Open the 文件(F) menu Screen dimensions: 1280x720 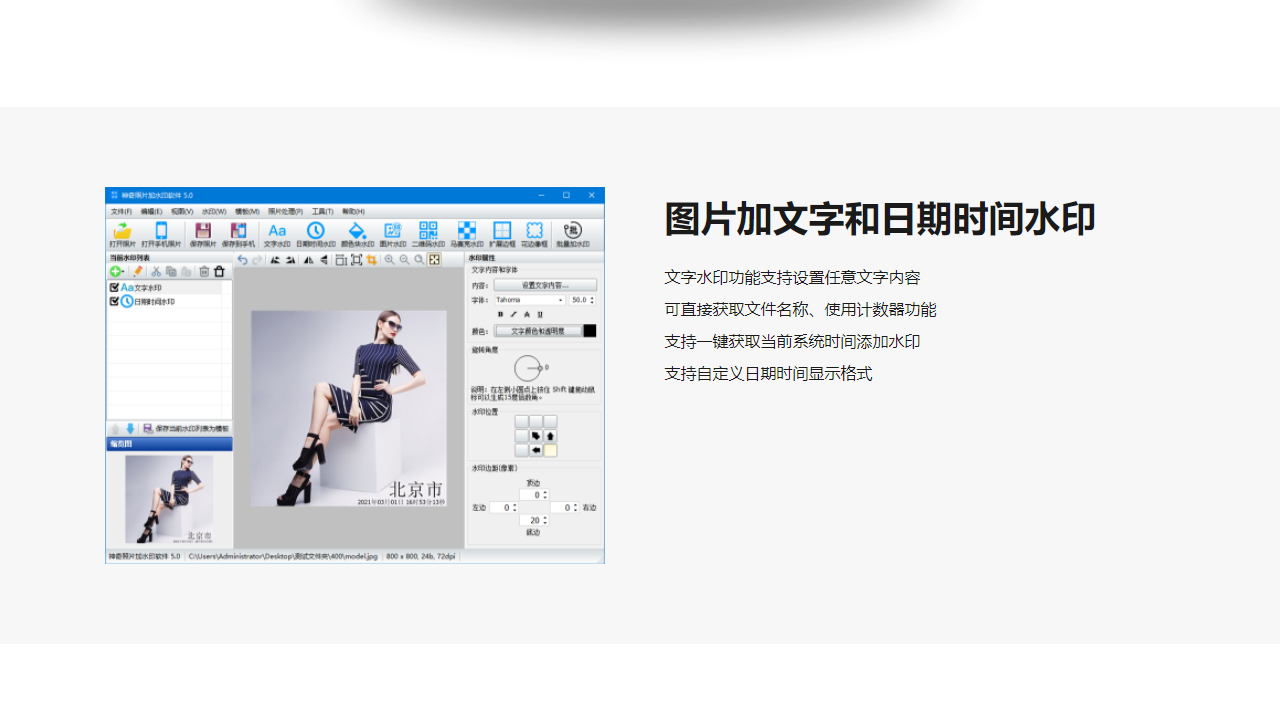121,212
